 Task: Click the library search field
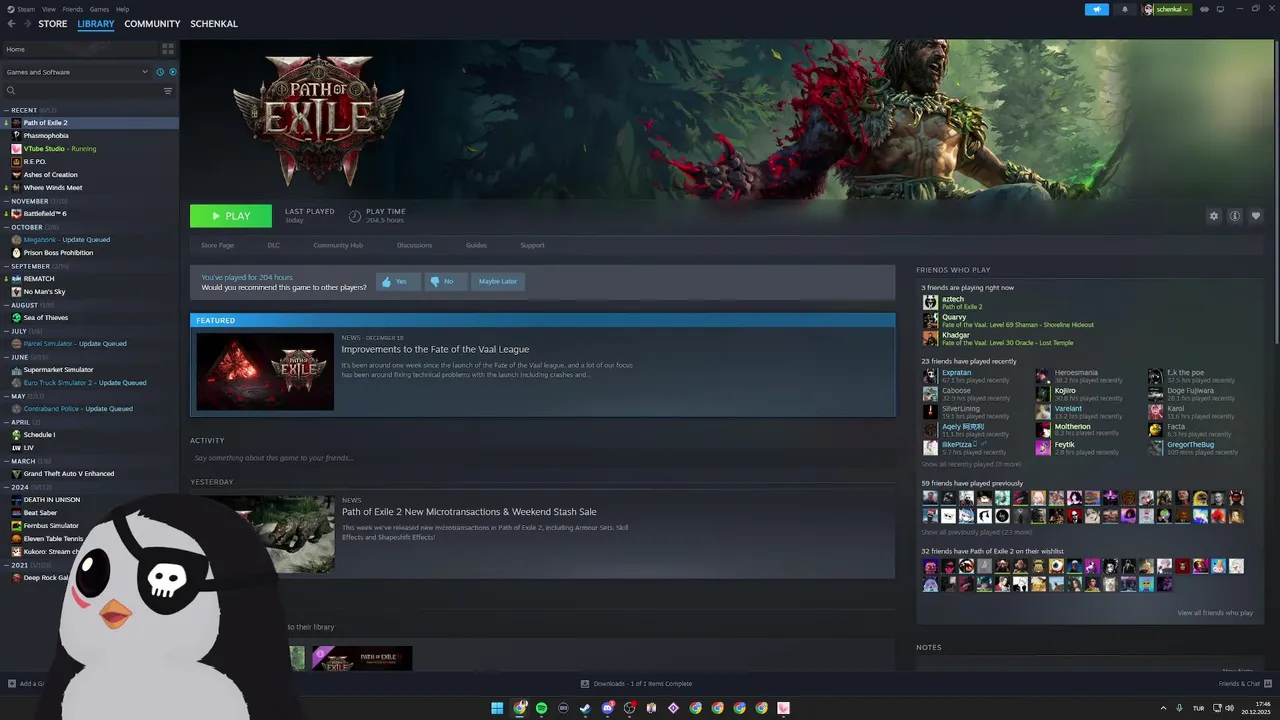[80, 91]
